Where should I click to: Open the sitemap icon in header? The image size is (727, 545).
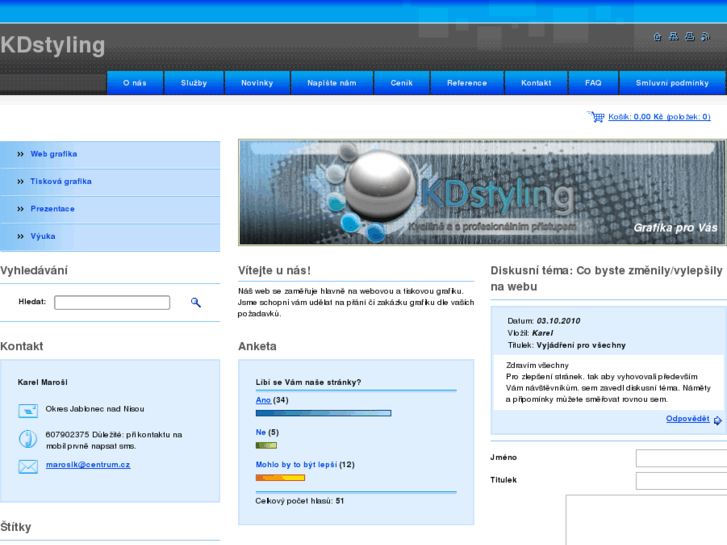(x=673, y=37)
